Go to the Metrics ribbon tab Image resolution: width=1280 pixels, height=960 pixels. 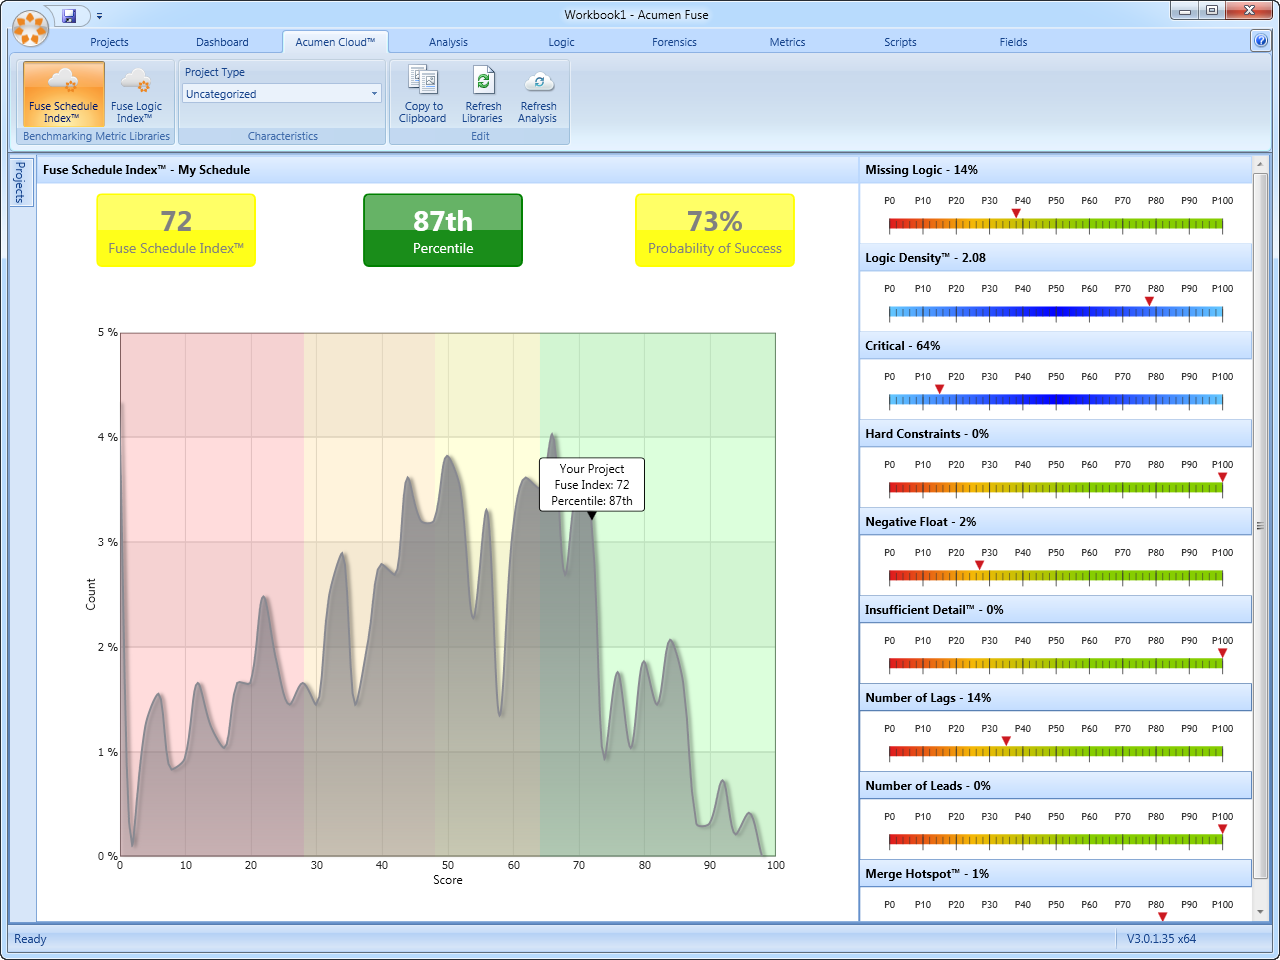click(787, 42)
